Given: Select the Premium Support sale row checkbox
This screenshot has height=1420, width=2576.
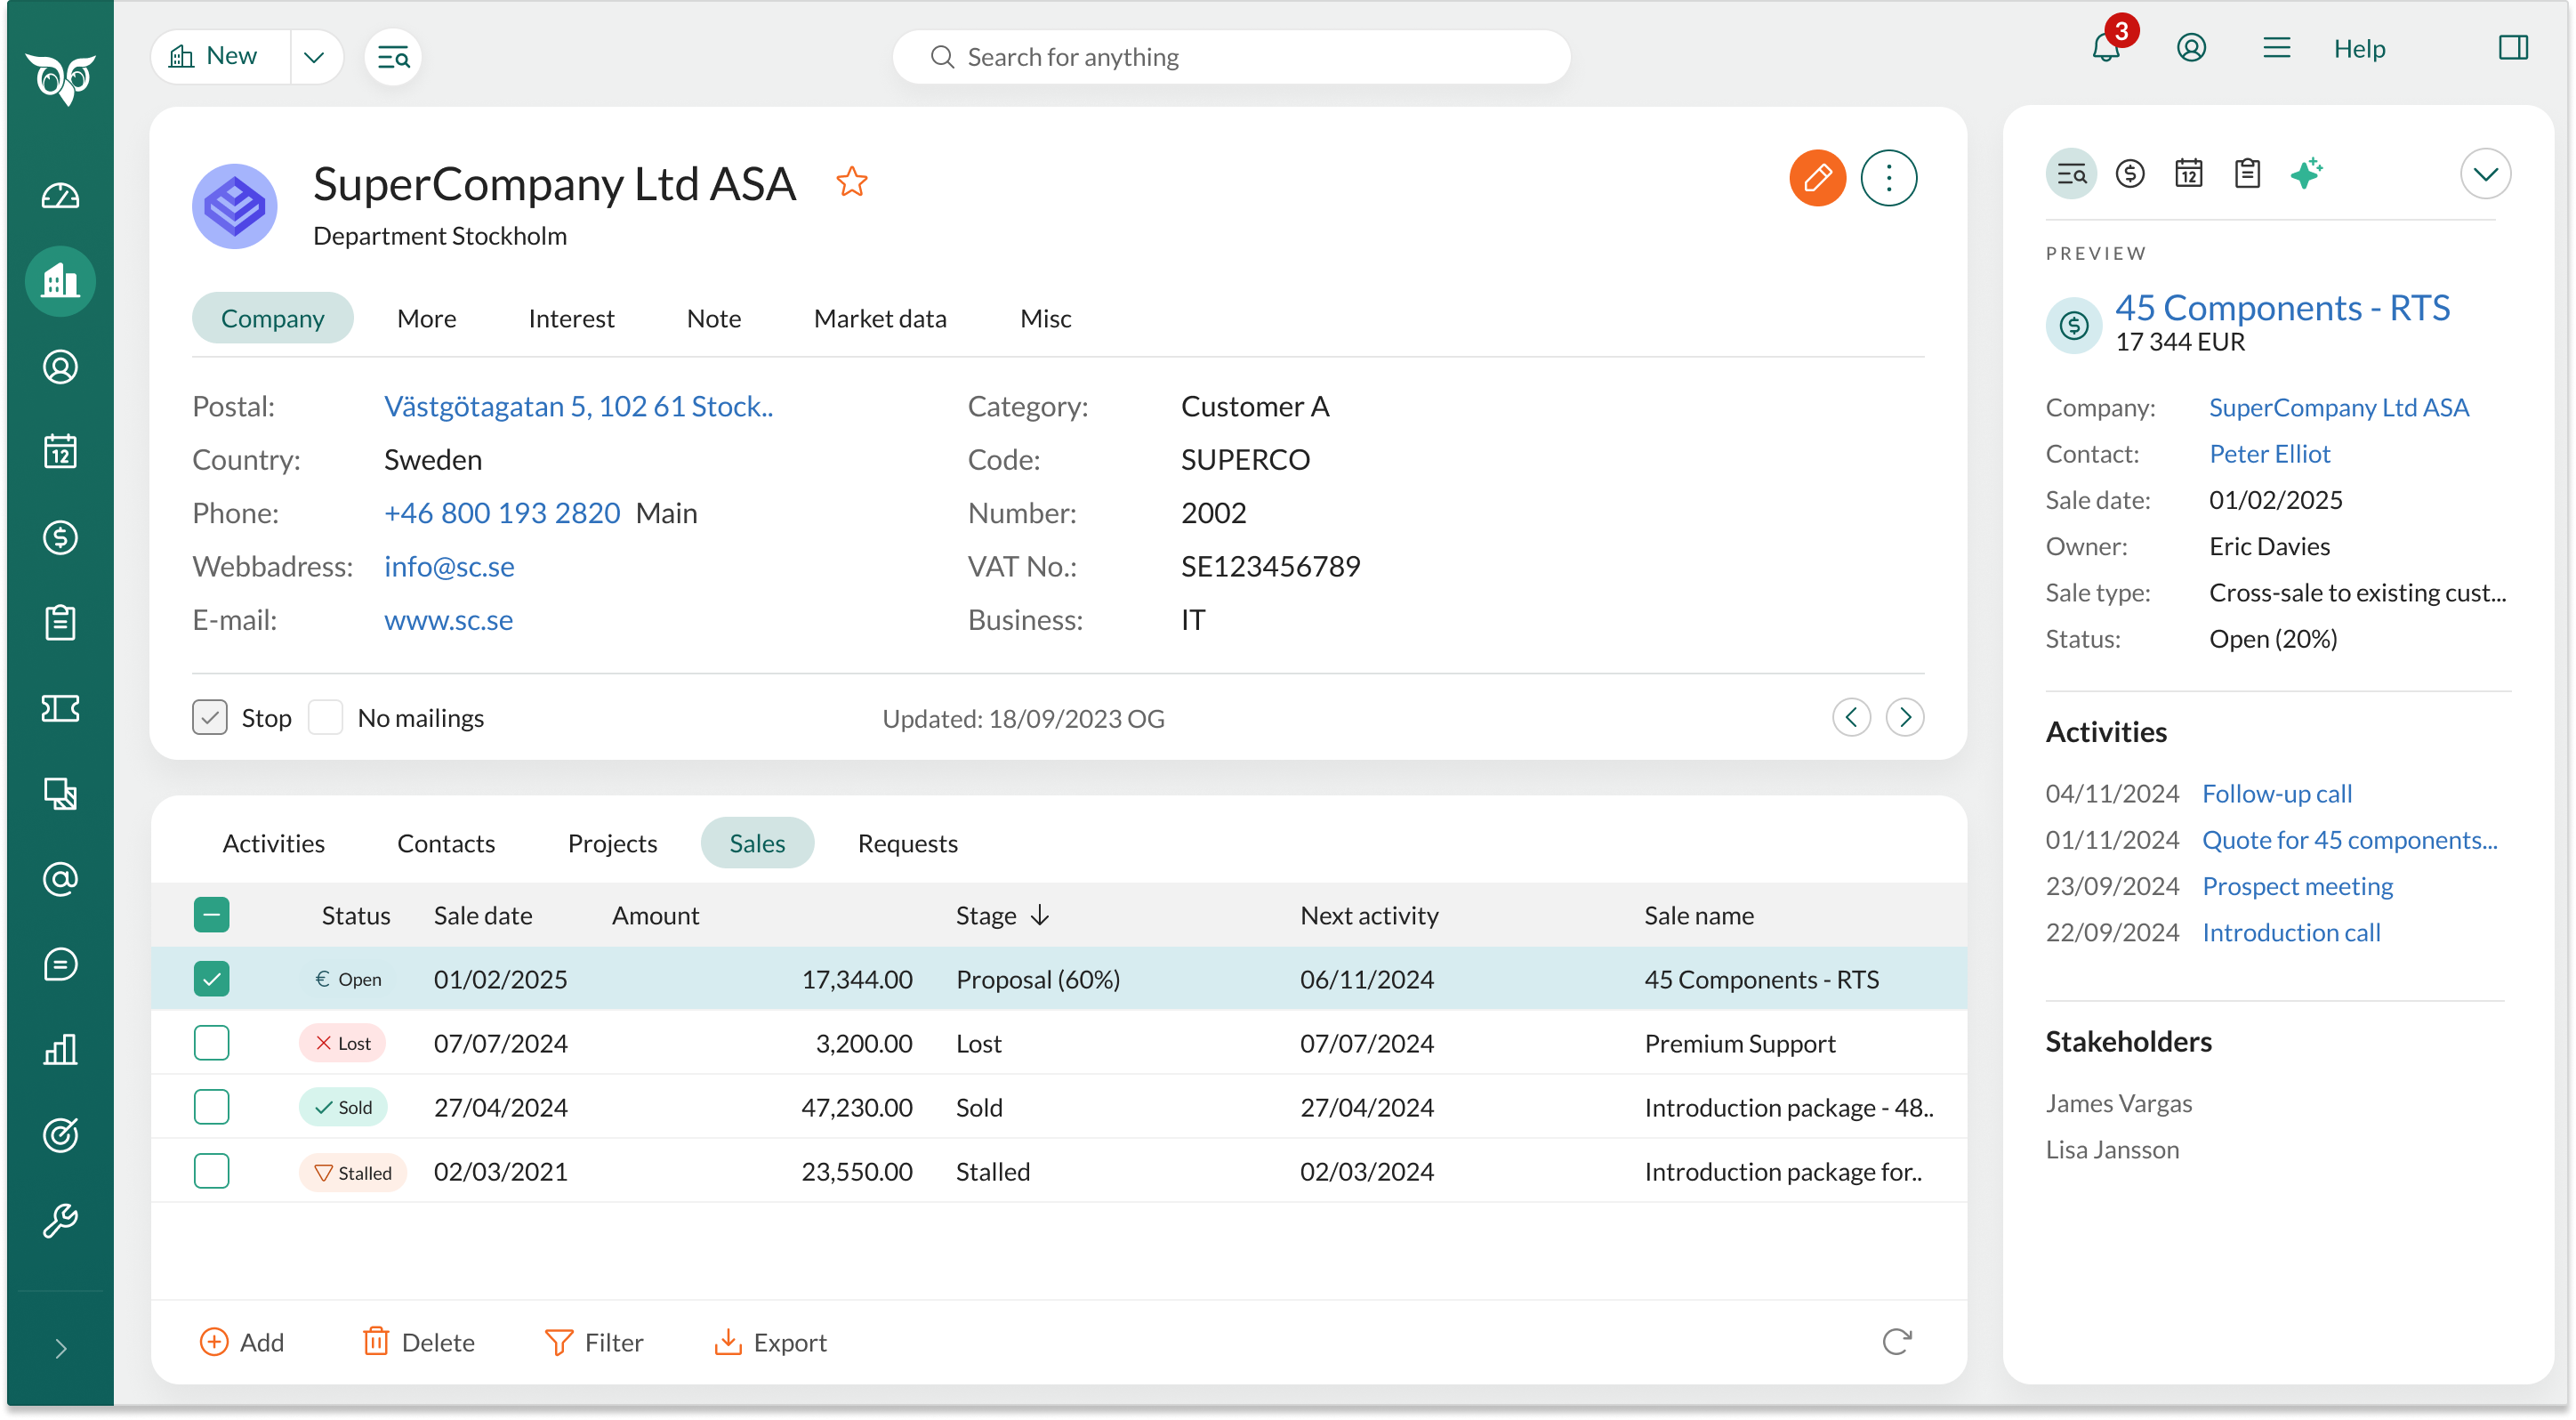Looking at the screenshot, I should click(211, 1043).
